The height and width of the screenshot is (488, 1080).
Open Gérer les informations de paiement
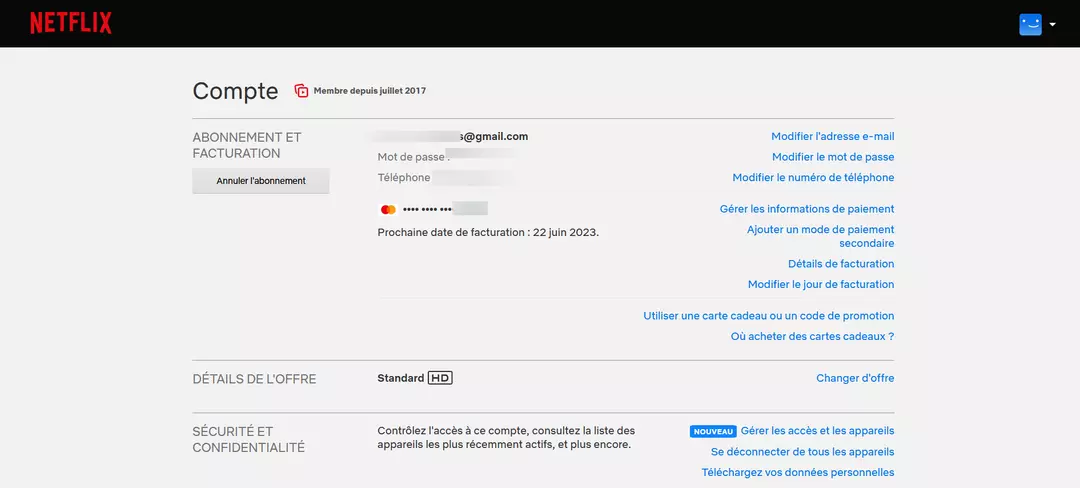(806, 209)
